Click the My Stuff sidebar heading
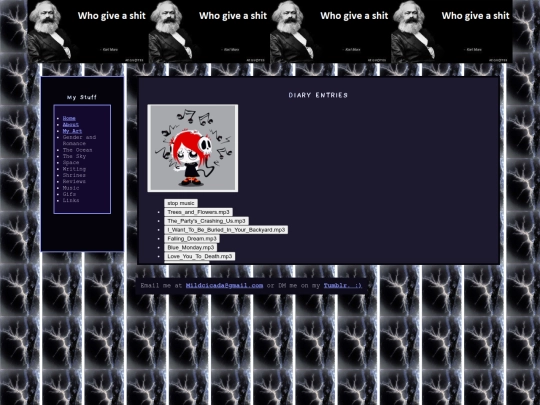Screen dimensions: 540x405 tap(82, 97)
